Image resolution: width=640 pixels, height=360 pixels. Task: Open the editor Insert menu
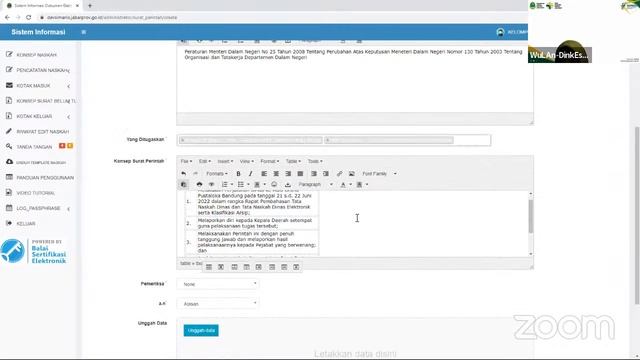point(225,161)
